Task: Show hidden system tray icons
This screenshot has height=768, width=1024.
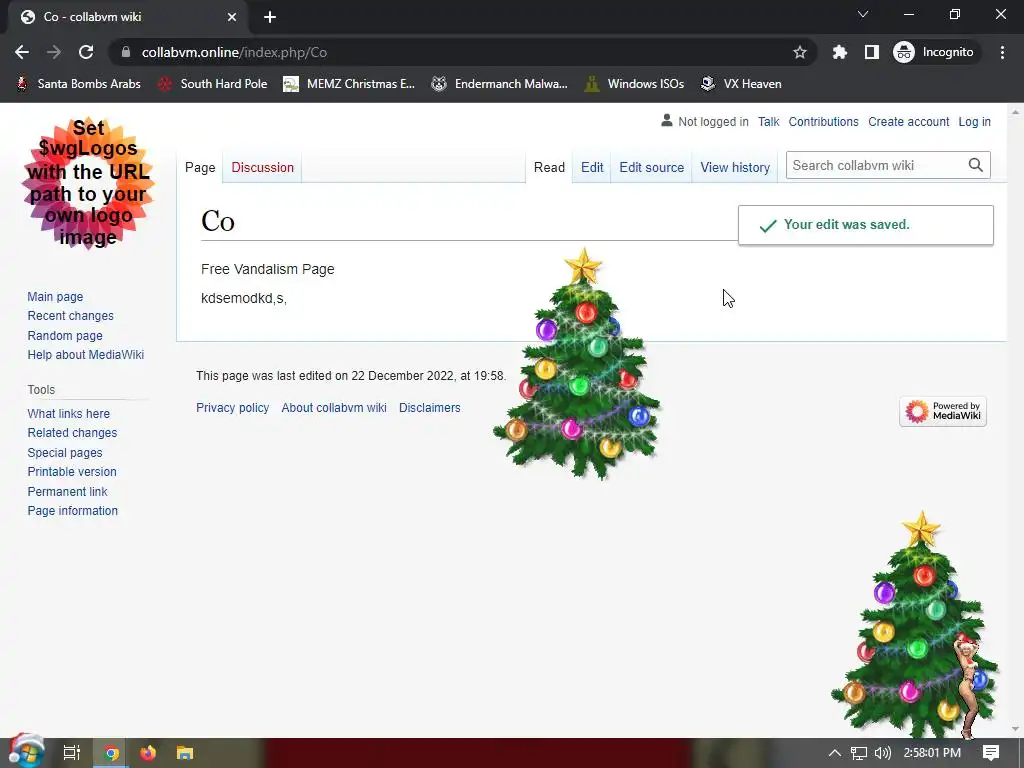Action: pos(835,753)
